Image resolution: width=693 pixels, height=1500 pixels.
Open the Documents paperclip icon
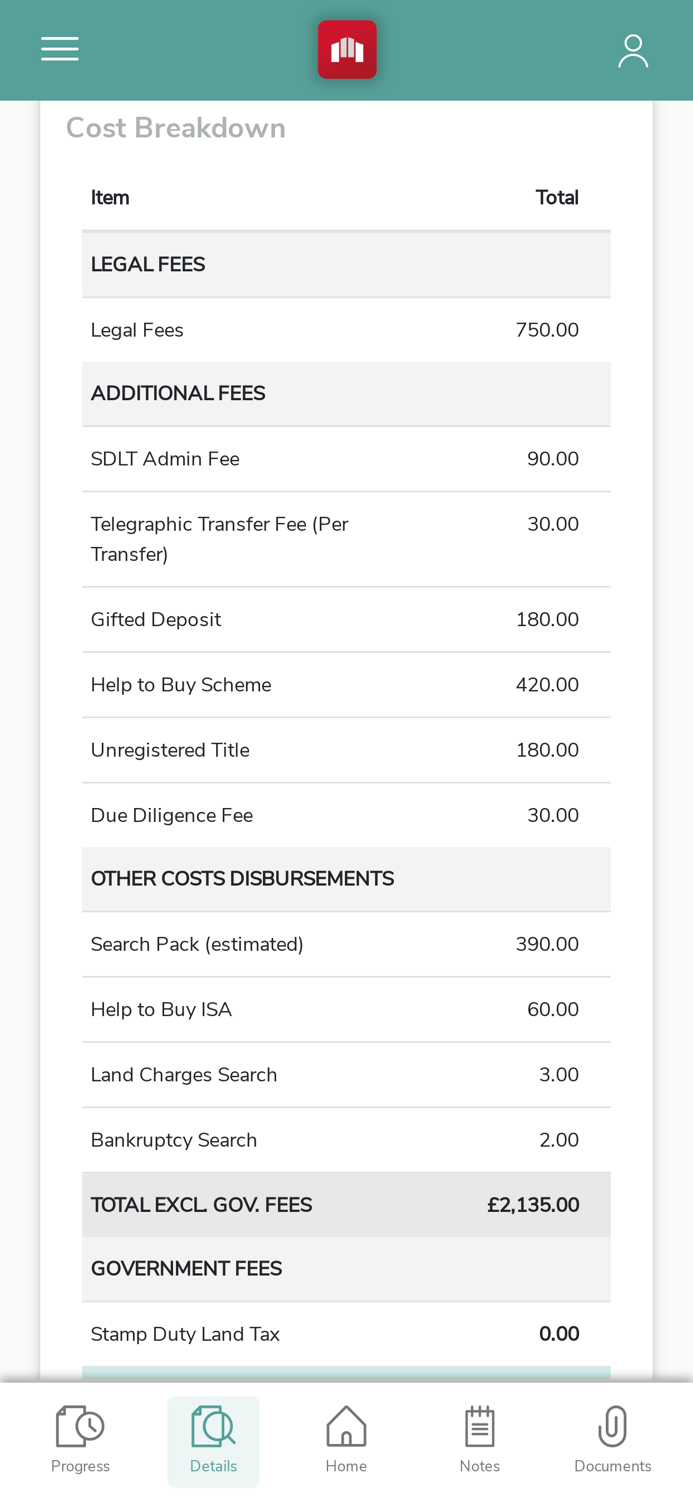[x=612, y=1440]
